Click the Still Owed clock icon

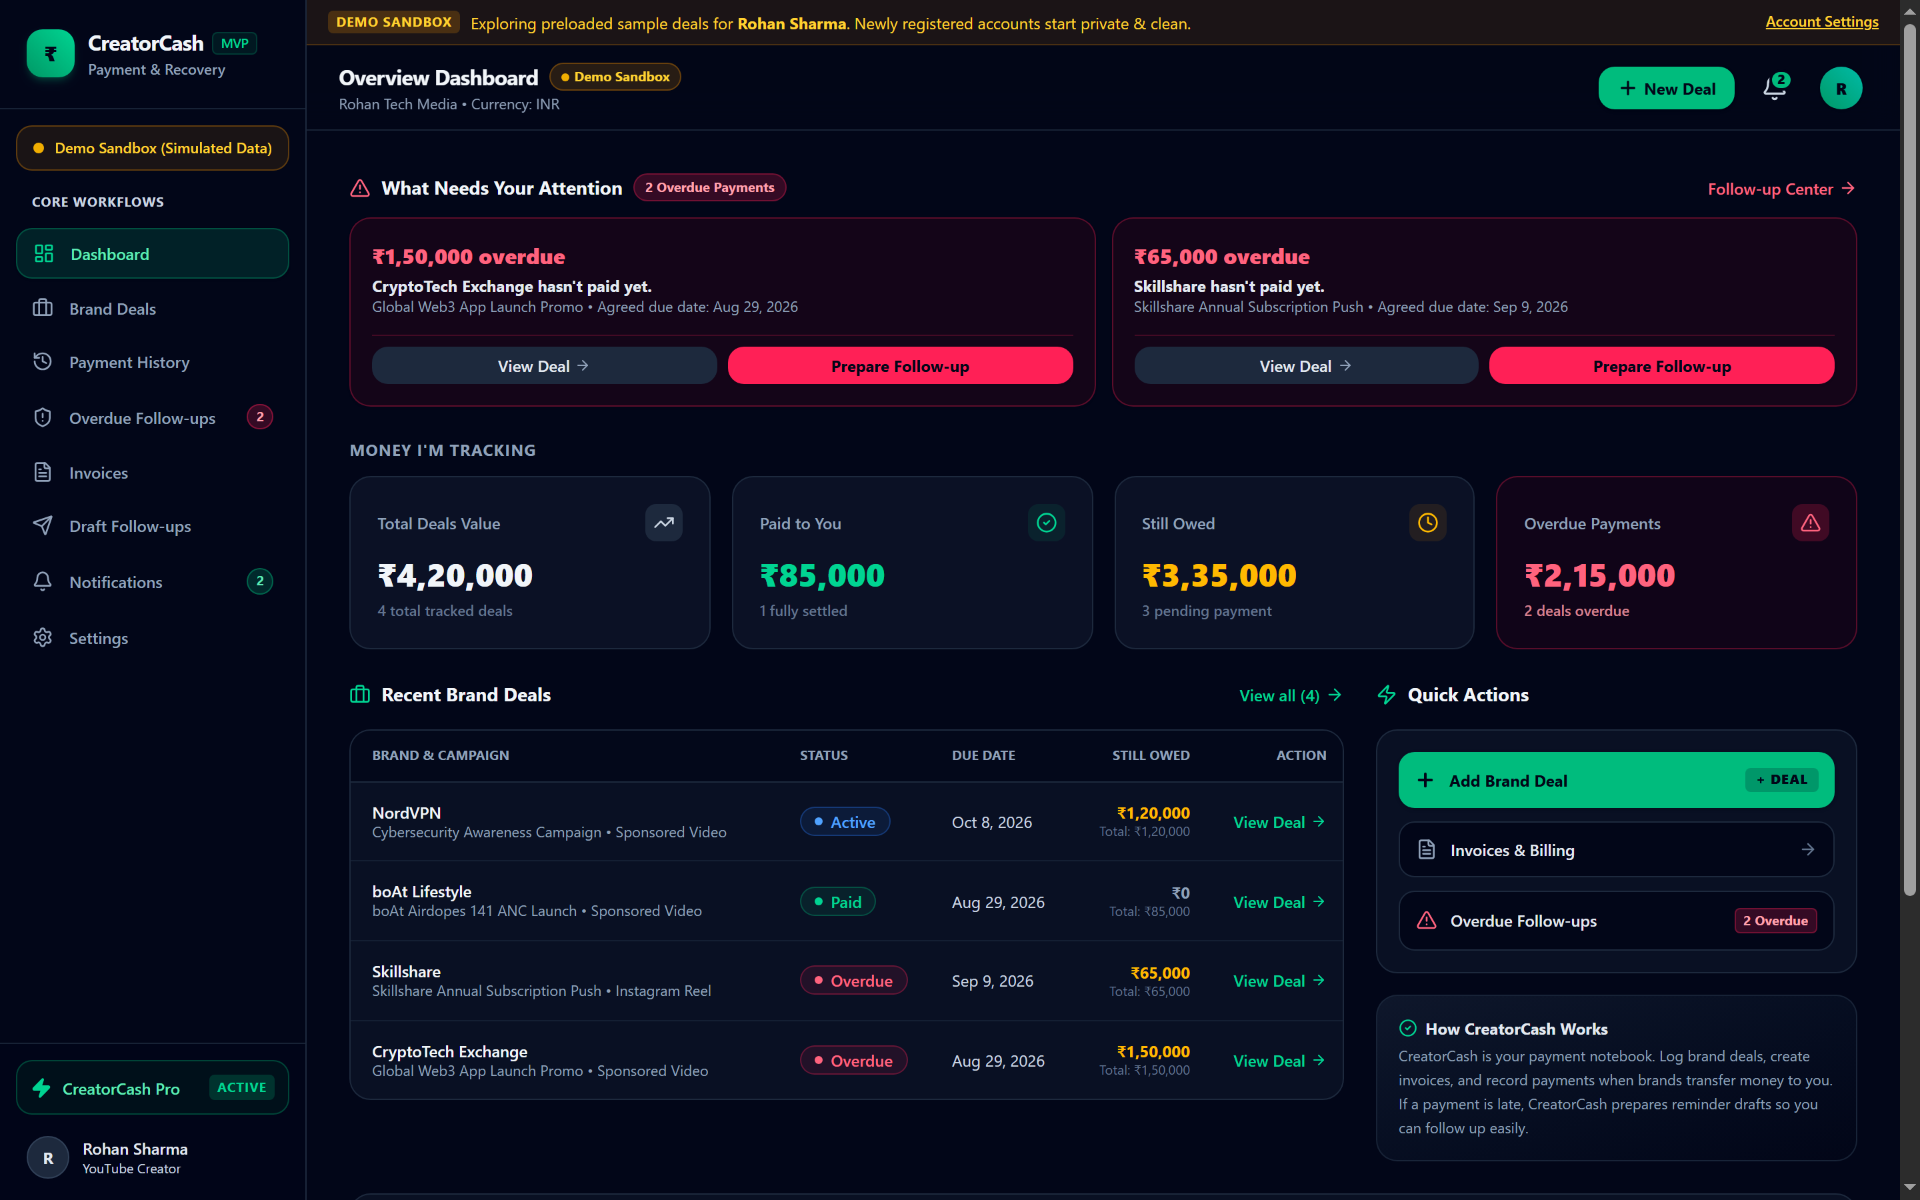[1428, 523]
